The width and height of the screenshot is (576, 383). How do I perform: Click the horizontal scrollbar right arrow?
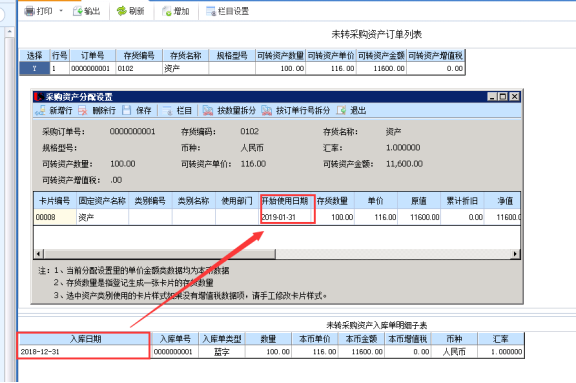515,254
